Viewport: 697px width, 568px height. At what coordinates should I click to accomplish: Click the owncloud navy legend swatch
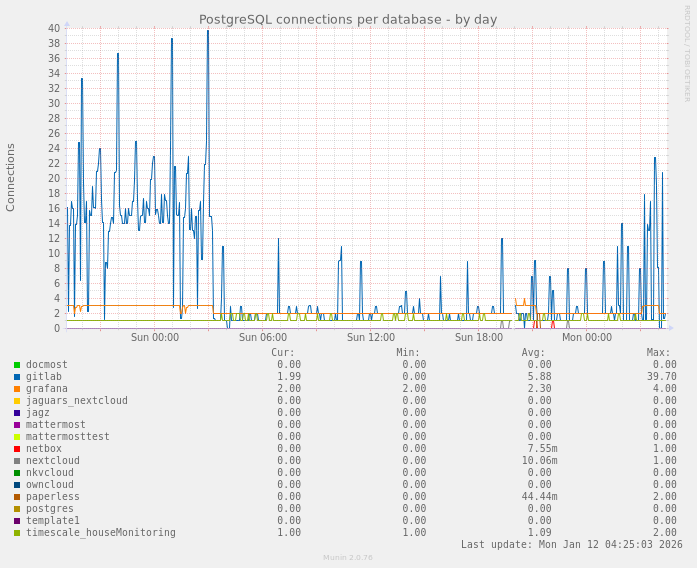coord(17,485)
